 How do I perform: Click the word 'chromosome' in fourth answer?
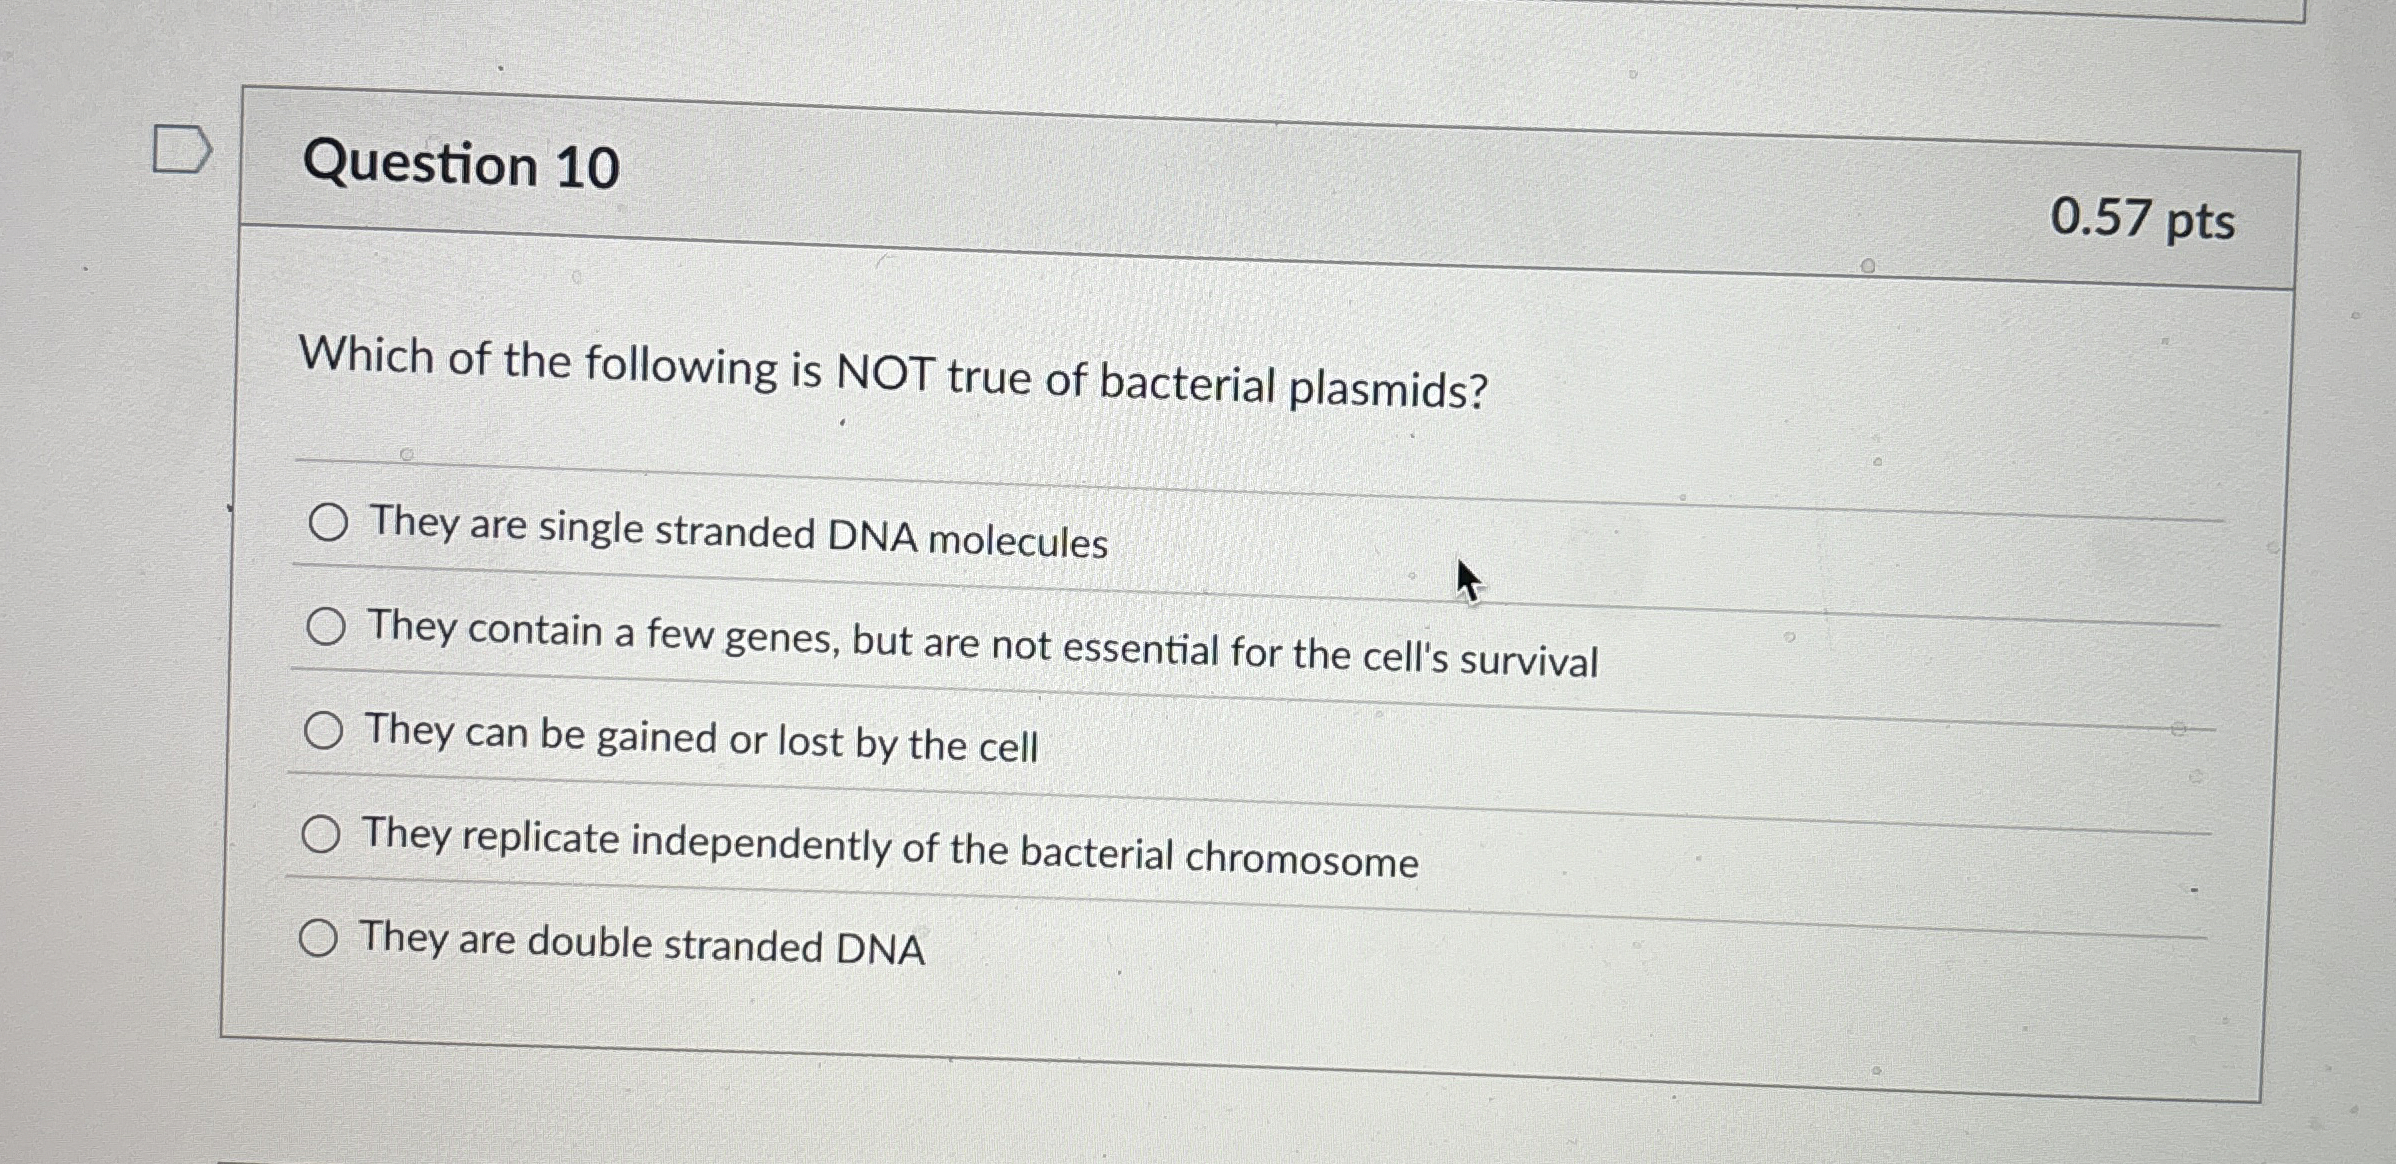pyautogui.click(x=1302, y=859)
